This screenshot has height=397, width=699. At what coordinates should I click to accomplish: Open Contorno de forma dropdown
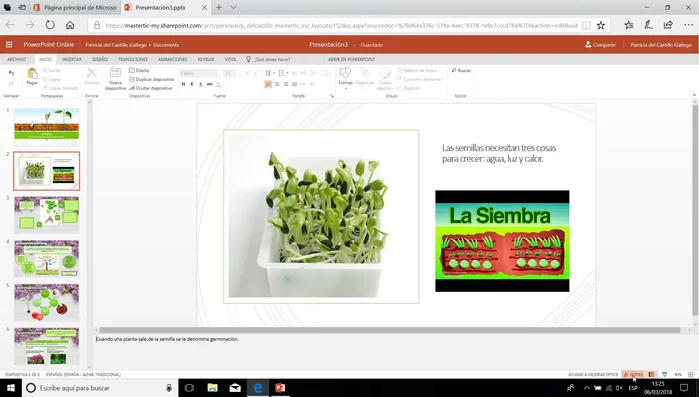[420, 79]
